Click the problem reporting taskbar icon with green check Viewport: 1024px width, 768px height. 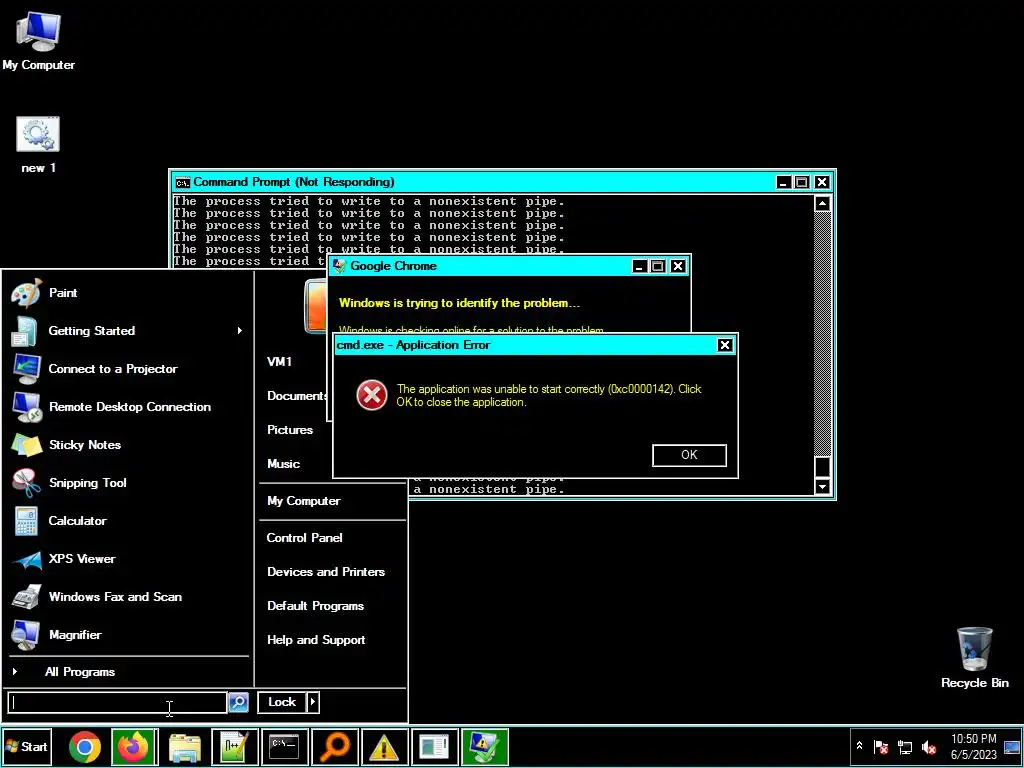[484, 747]
